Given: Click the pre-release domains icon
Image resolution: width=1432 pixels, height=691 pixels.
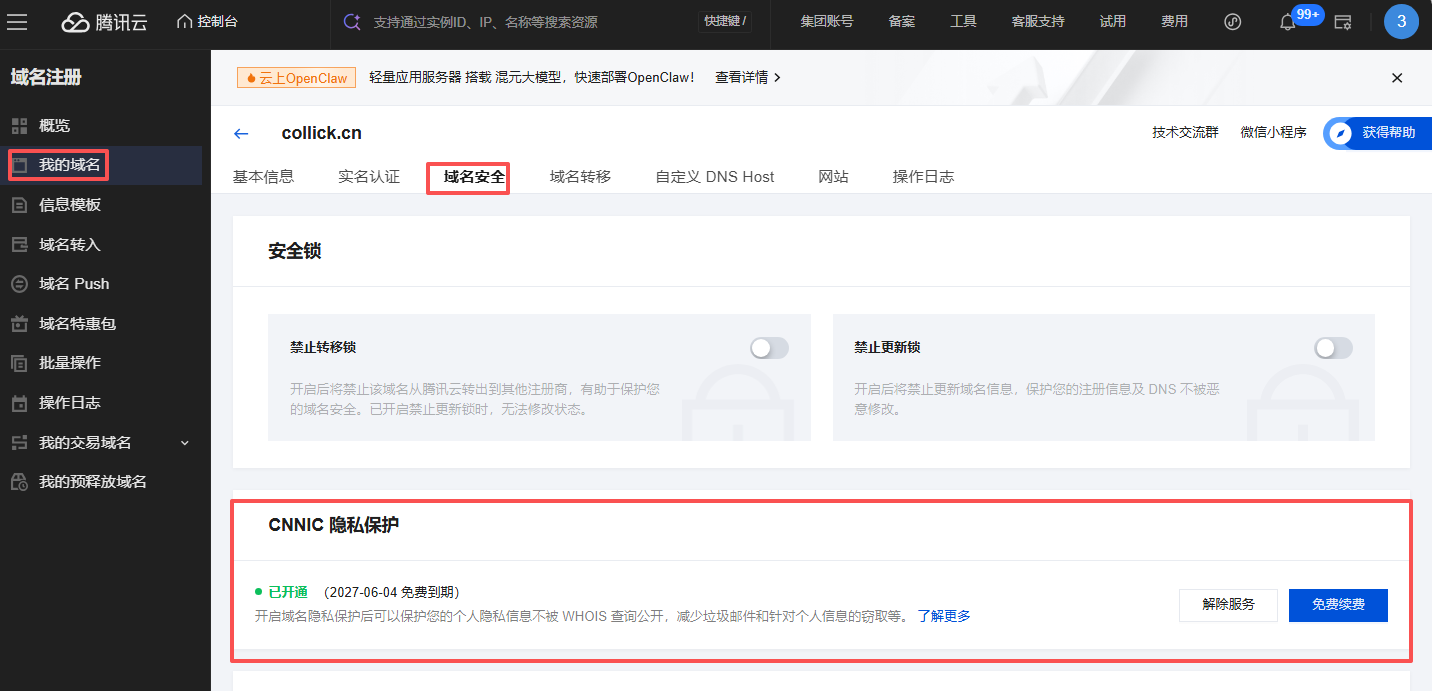Looking at the screenshot, I should [19, 482].
